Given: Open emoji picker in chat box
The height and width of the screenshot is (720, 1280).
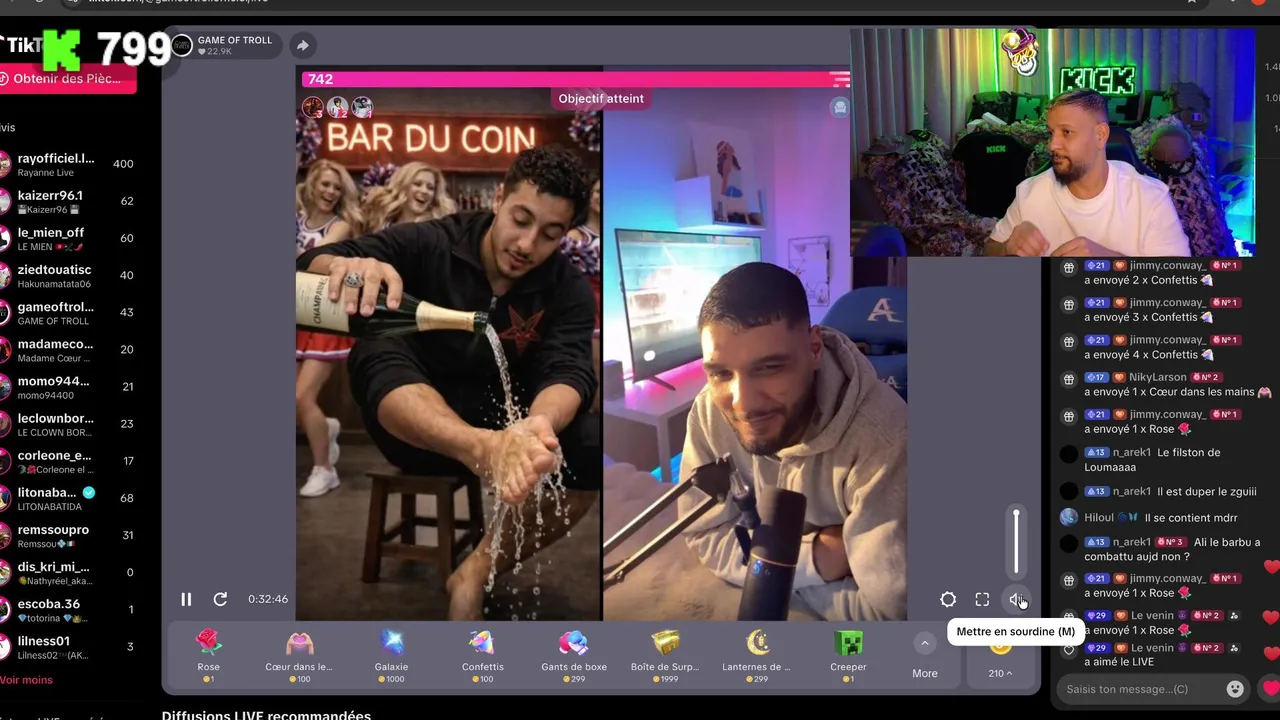Looking at the screenshot, I should coord(1235,689).
